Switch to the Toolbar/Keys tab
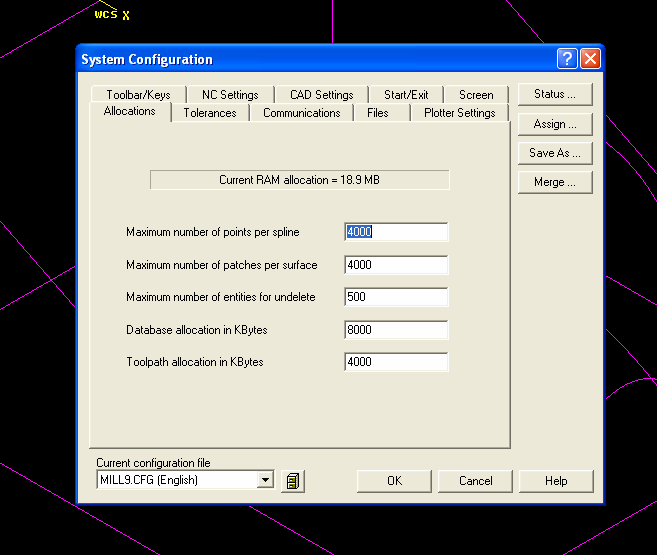Screen dimensions: 657x555 pos(138,95)
